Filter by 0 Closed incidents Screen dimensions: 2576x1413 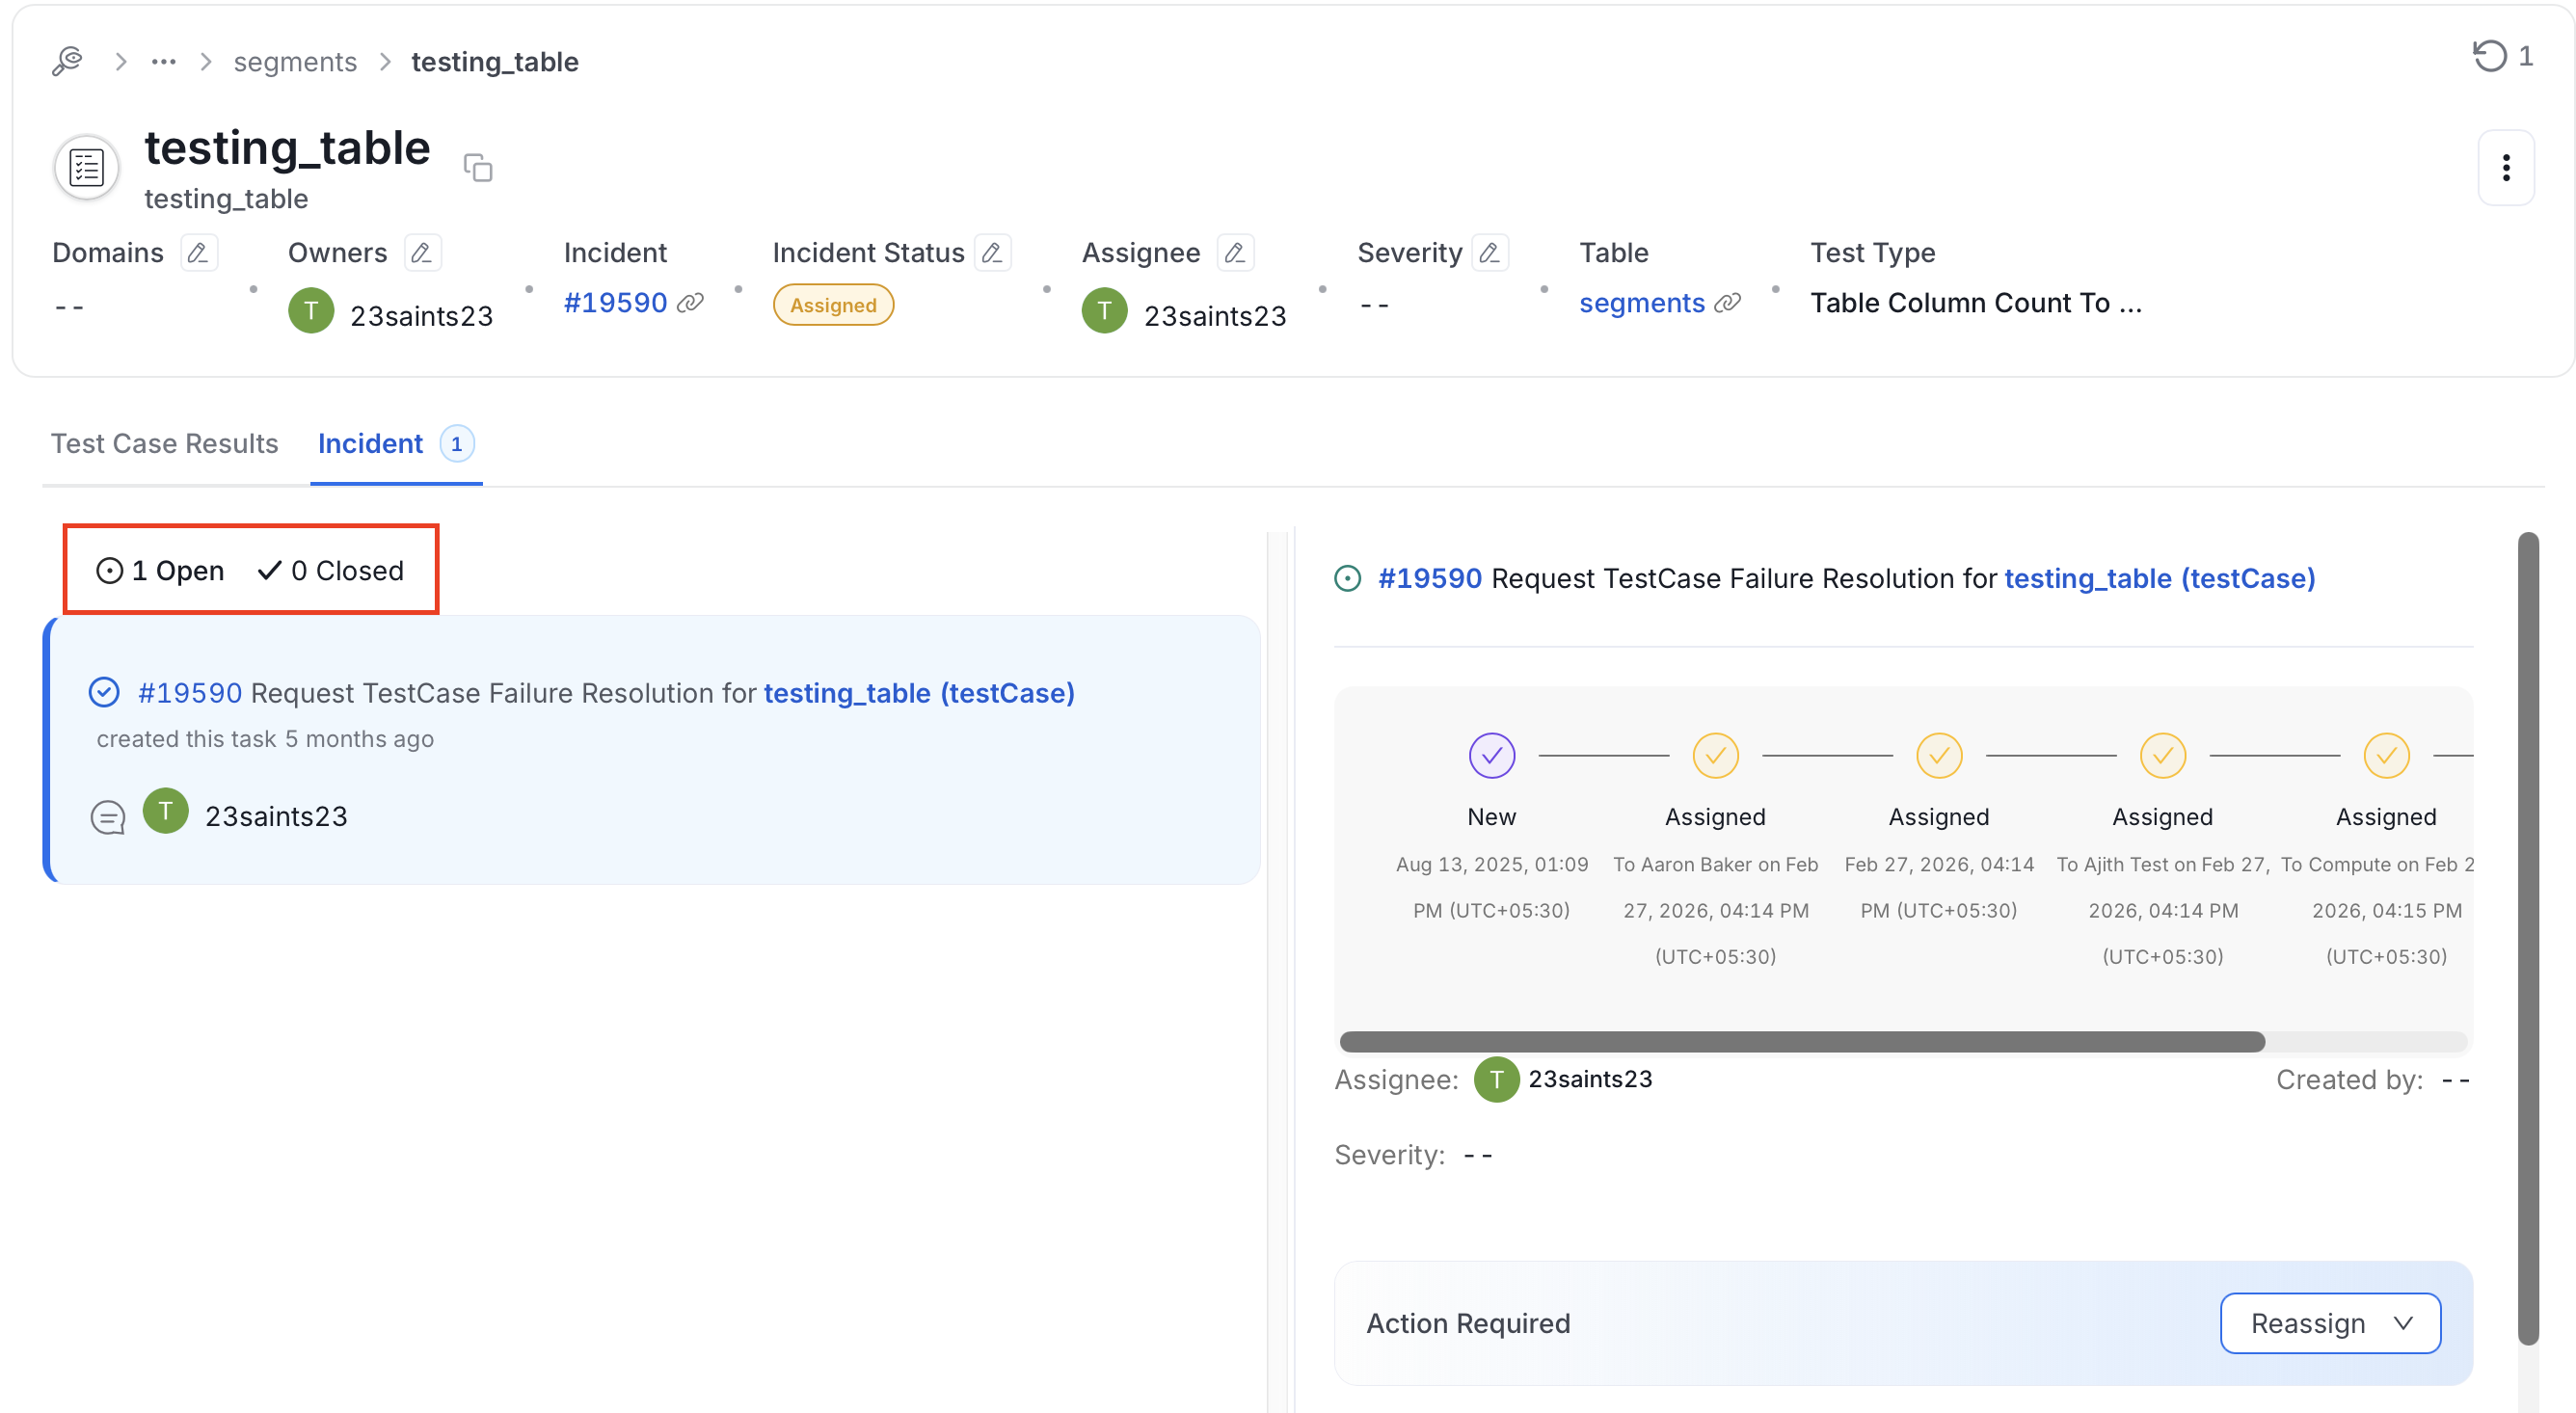tap(330, 571)
